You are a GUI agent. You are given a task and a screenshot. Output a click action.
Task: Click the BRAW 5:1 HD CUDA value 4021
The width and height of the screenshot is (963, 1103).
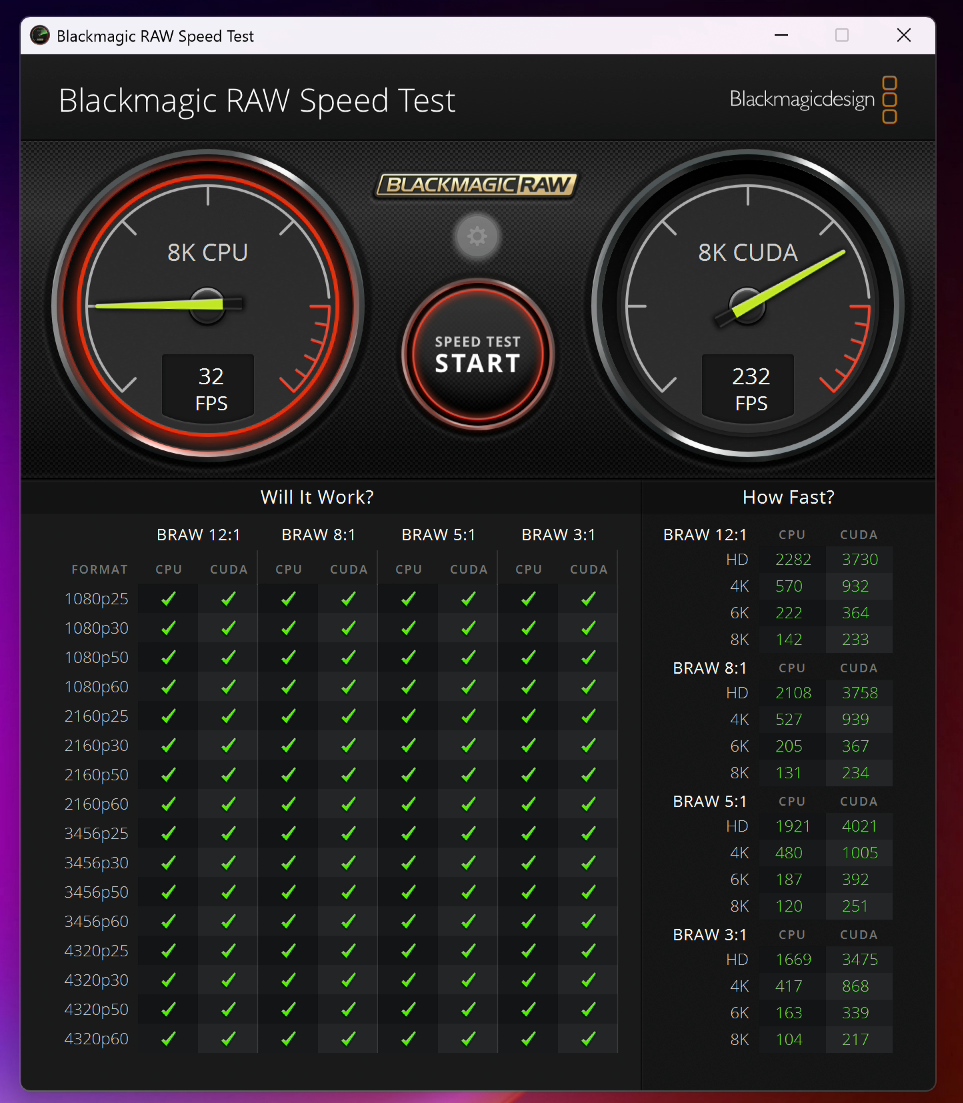coord(860,827)
